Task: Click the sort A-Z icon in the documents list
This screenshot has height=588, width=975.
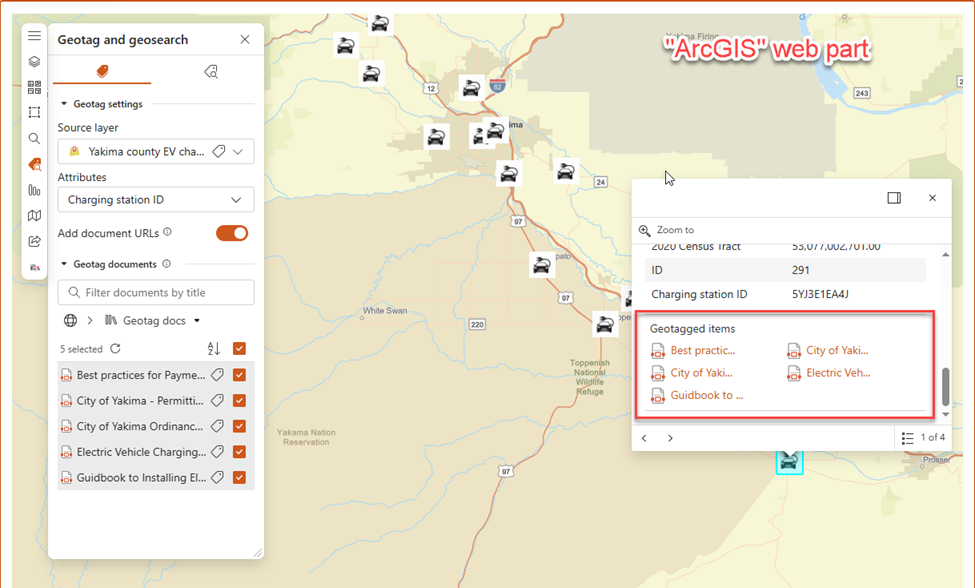Action: point(213,349)
